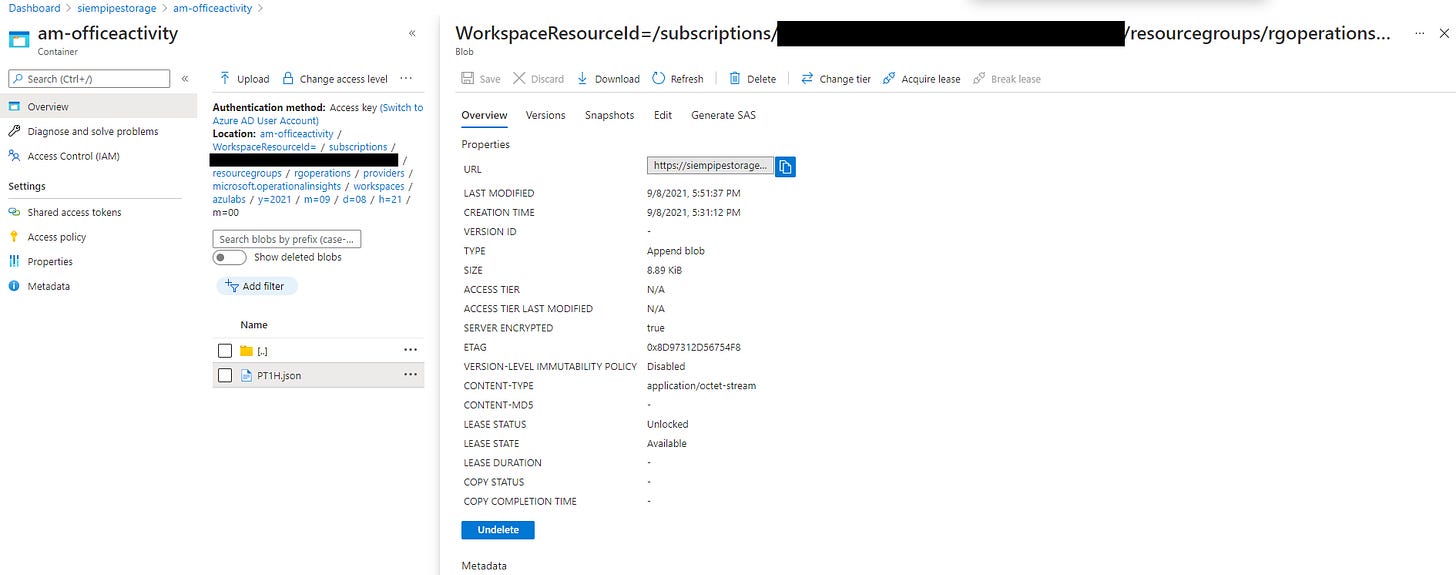1456x575 pixels.
Task: Click the azulabs path link
Action: [229, 199]
